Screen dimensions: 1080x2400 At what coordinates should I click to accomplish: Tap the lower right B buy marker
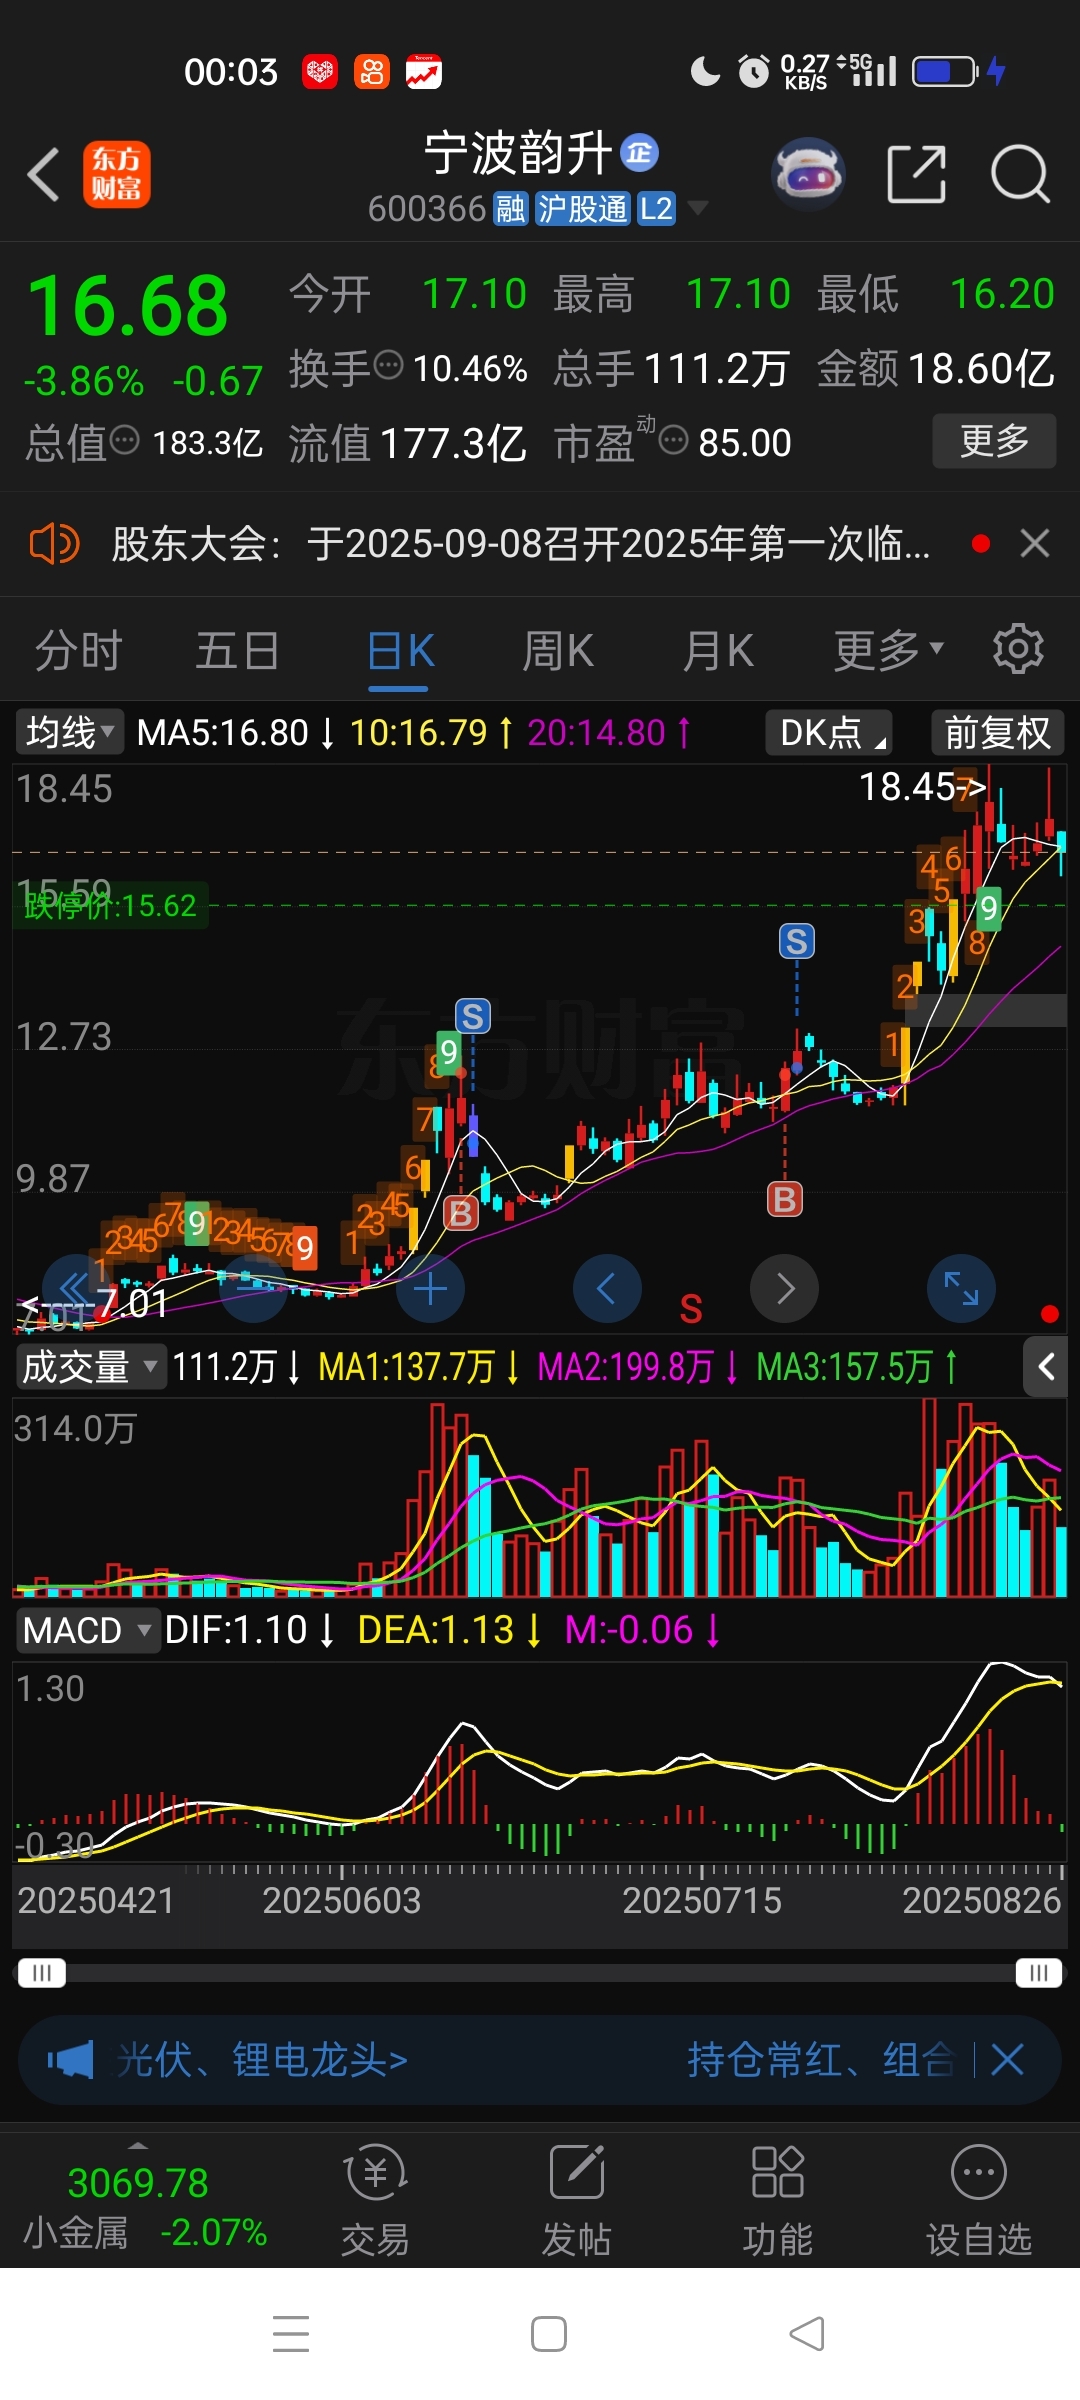pos(785,1198)
